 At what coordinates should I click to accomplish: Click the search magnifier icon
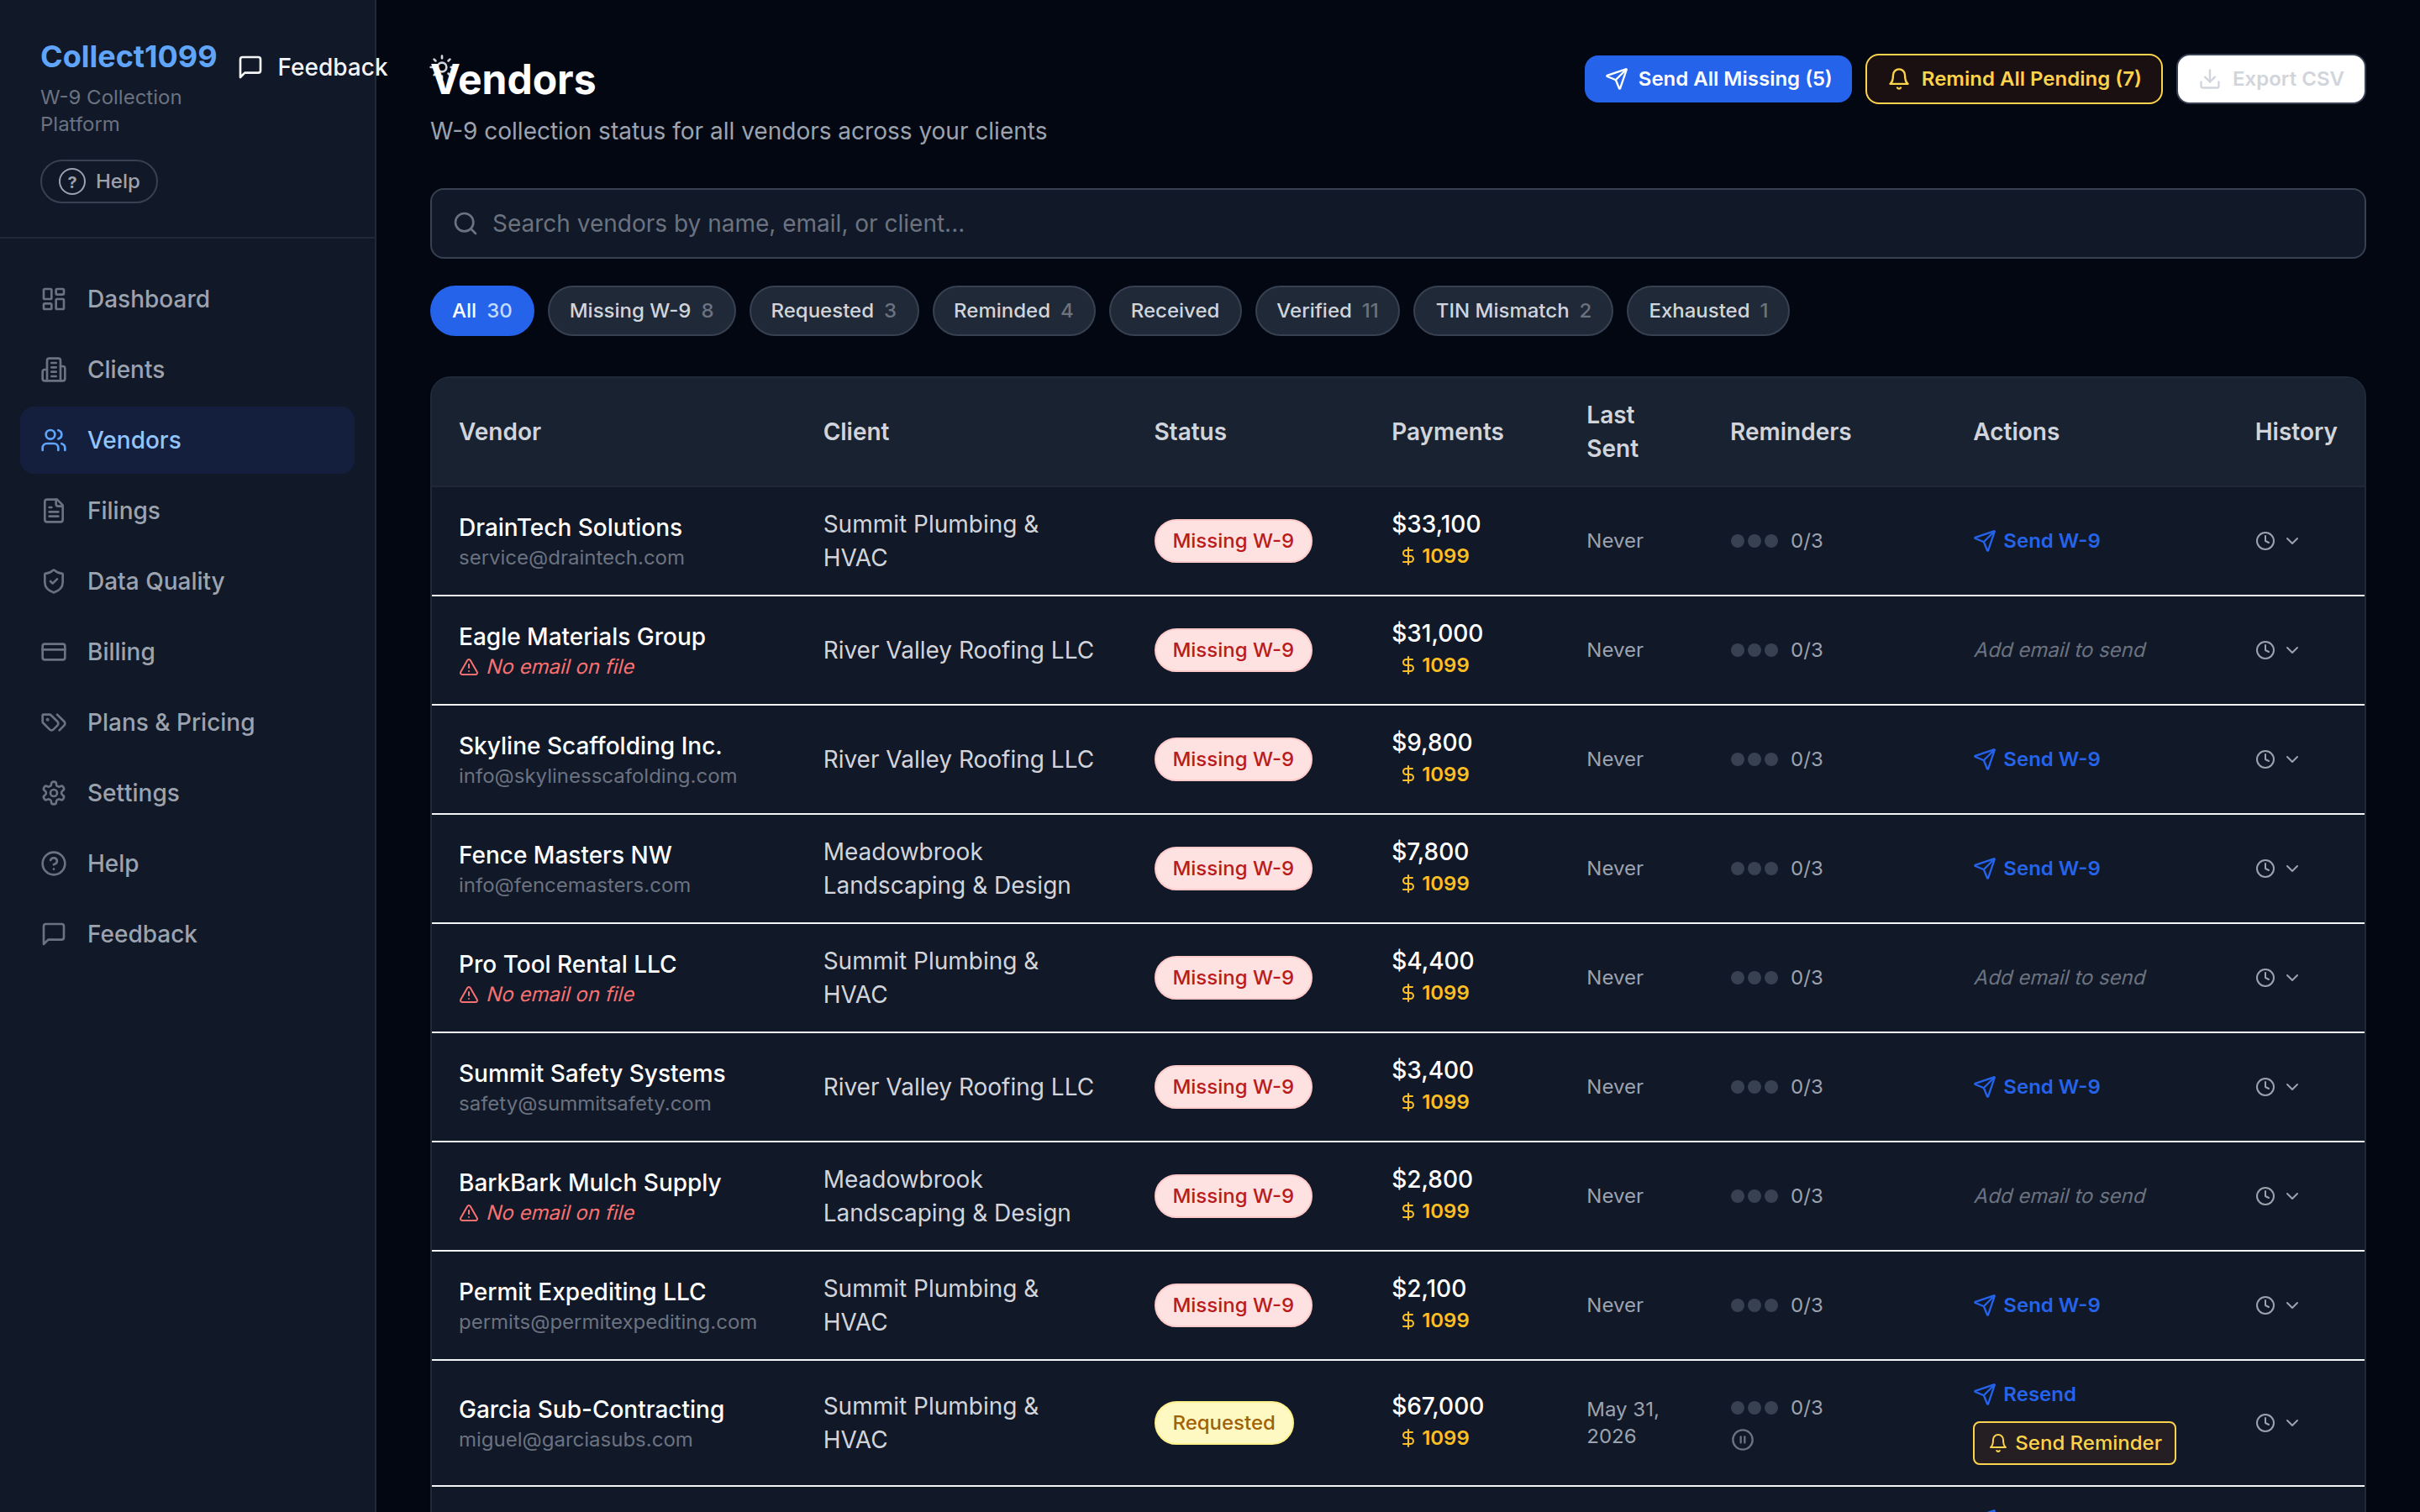[465, 224]
